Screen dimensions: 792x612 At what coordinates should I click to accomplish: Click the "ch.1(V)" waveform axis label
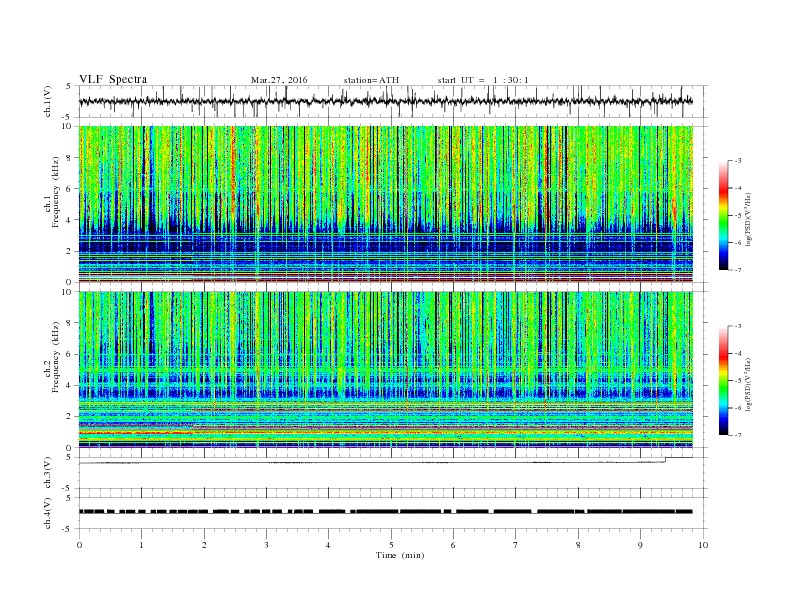48,101
